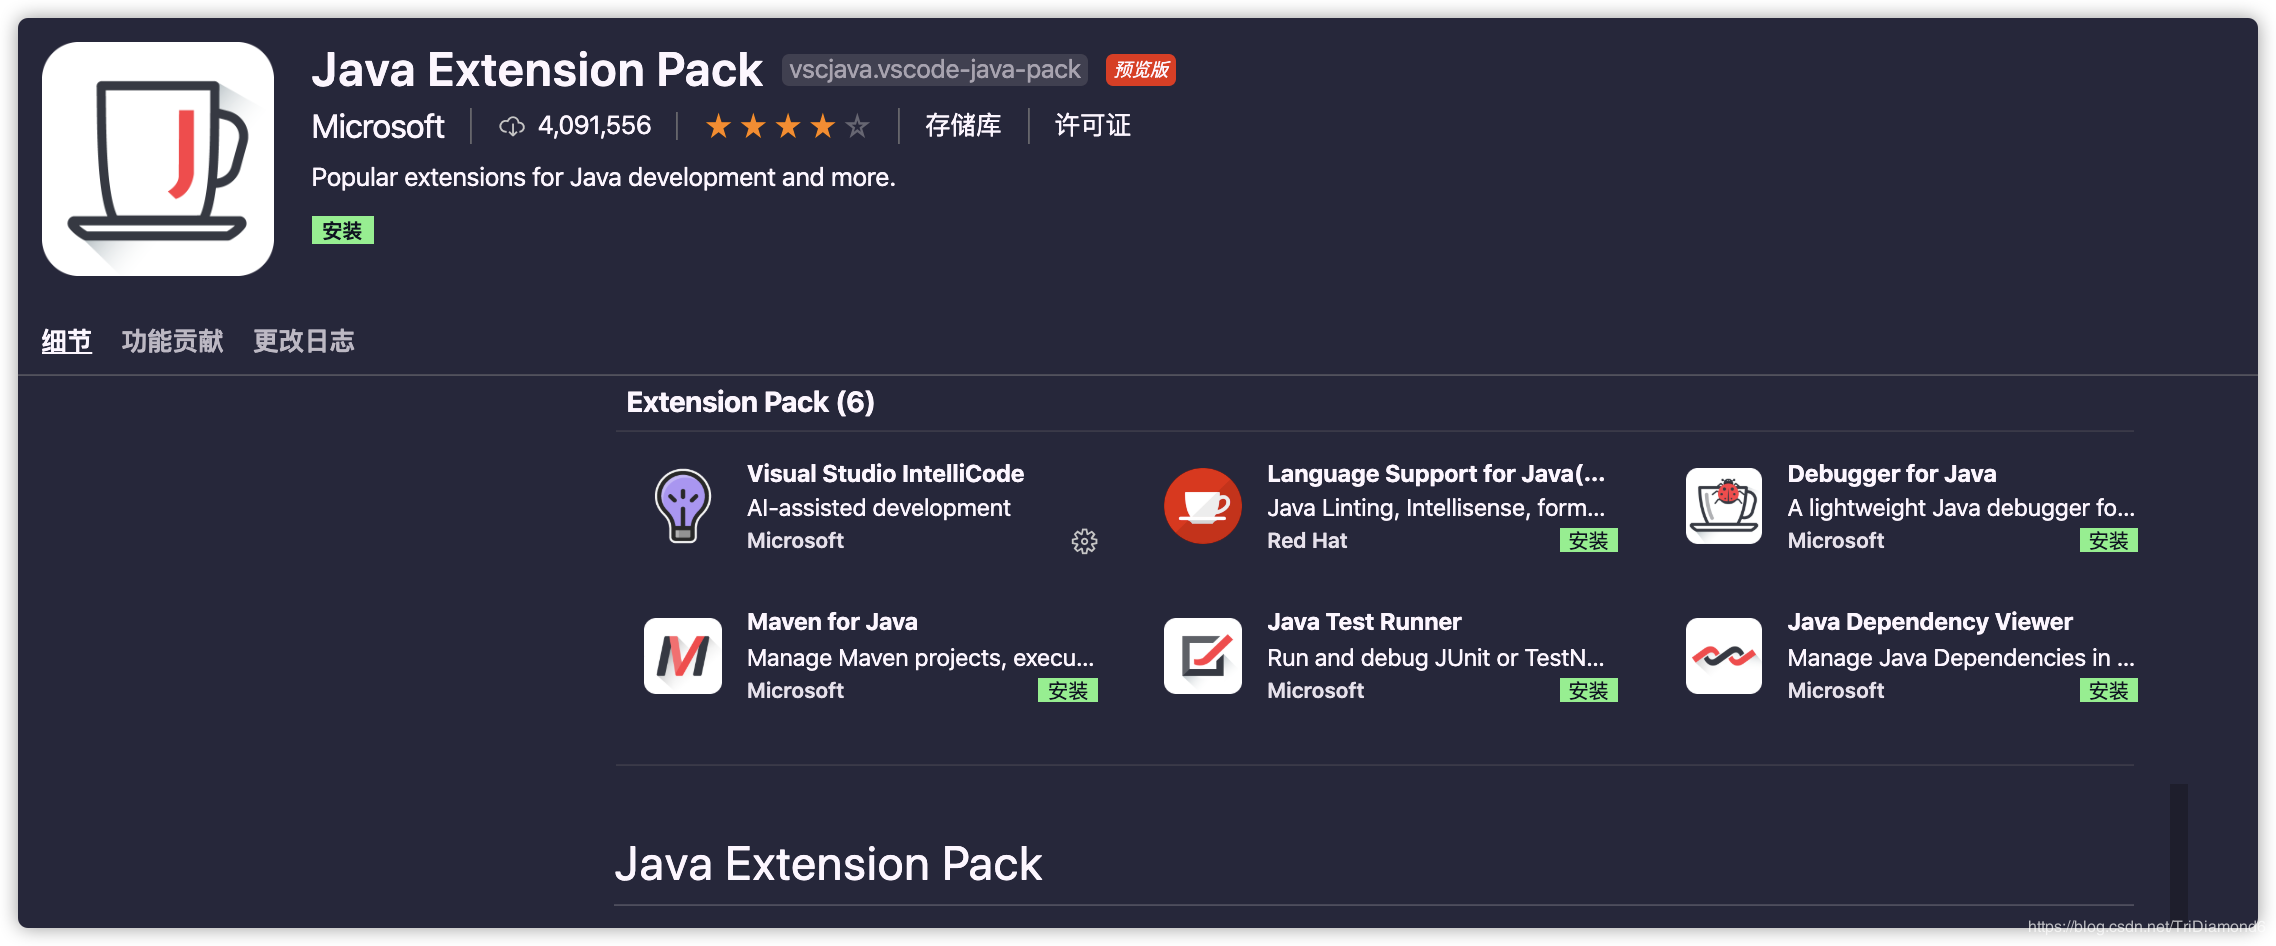The image size is (2276, 946).
Task: Open Debugger for Java title
Action: pos(1892,474)
